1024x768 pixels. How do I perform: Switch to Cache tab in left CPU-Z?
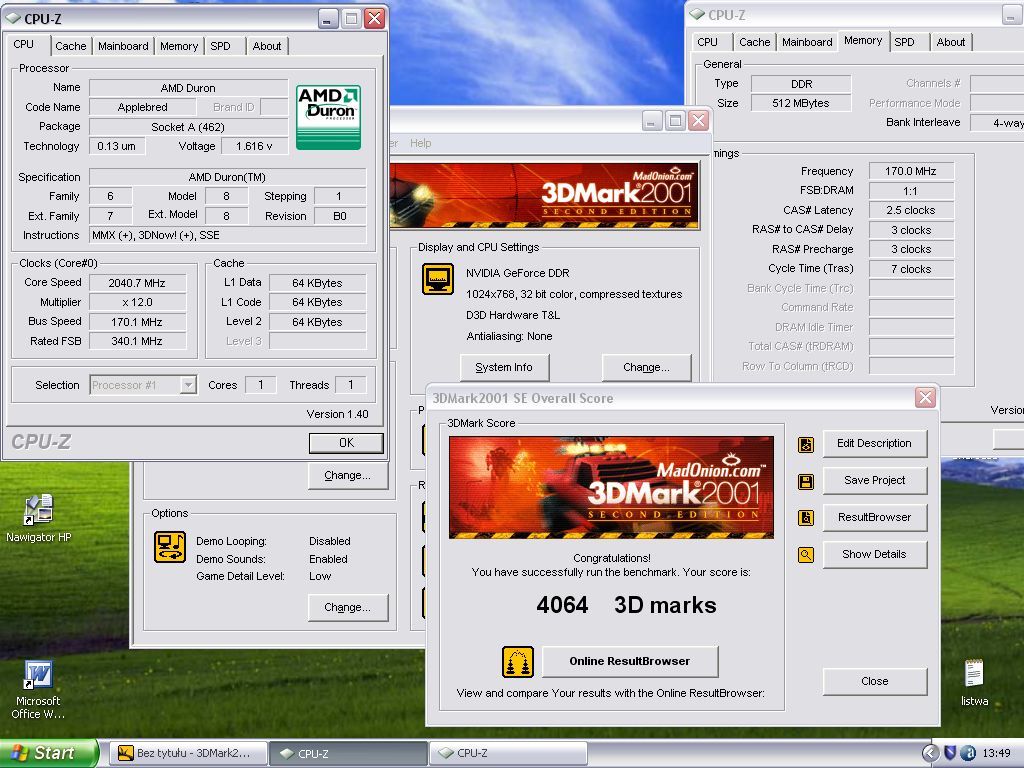pyautogui.click(x=71, y=46)
